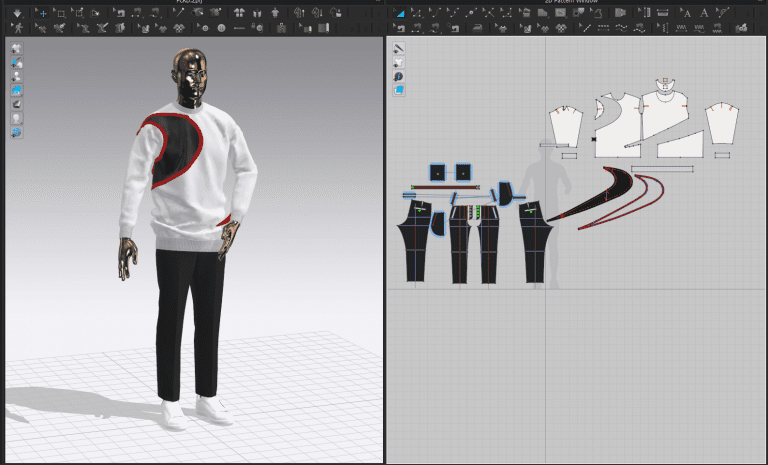Toggle the highlighted blue icon in 3D vertical toolbar
Image resolution: width=768 pixels, height=465 pixels.
(x=17, y=90)
